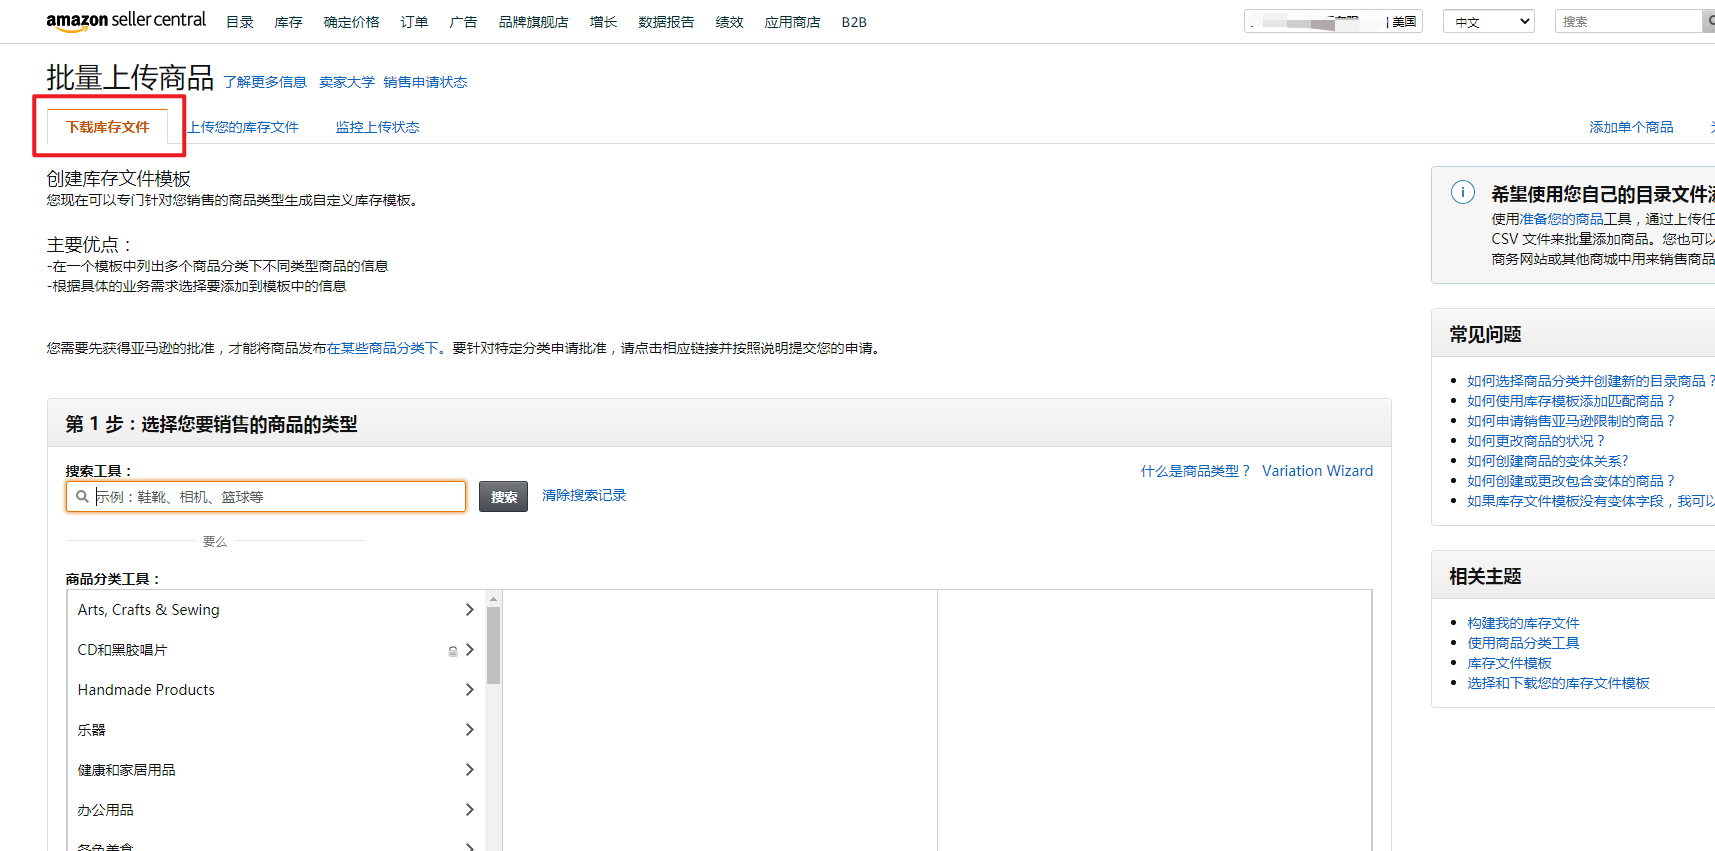The image size is (1715, 851).
Task: Click the 清除搜索记录 link
Action: tap(584, 495)
